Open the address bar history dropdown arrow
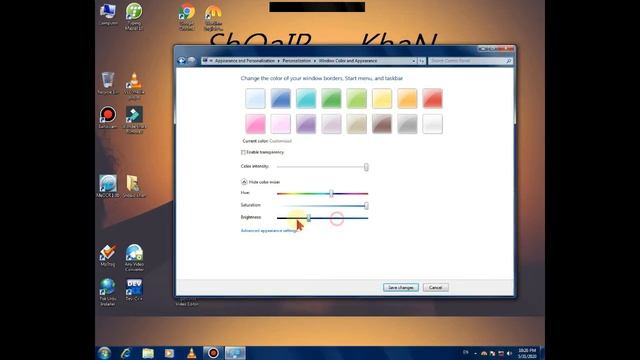640x360 pixels. pos(413,61)
